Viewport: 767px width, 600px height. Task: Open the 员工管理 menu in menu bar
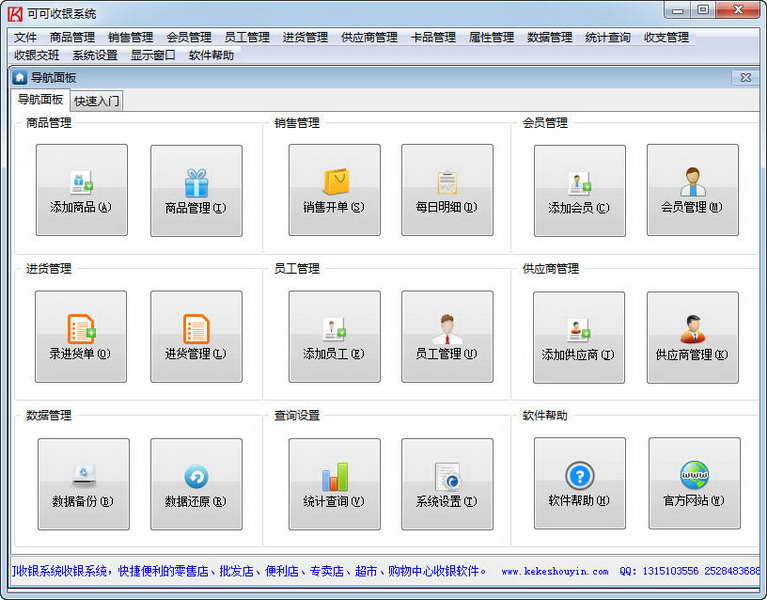pos(247,37)
